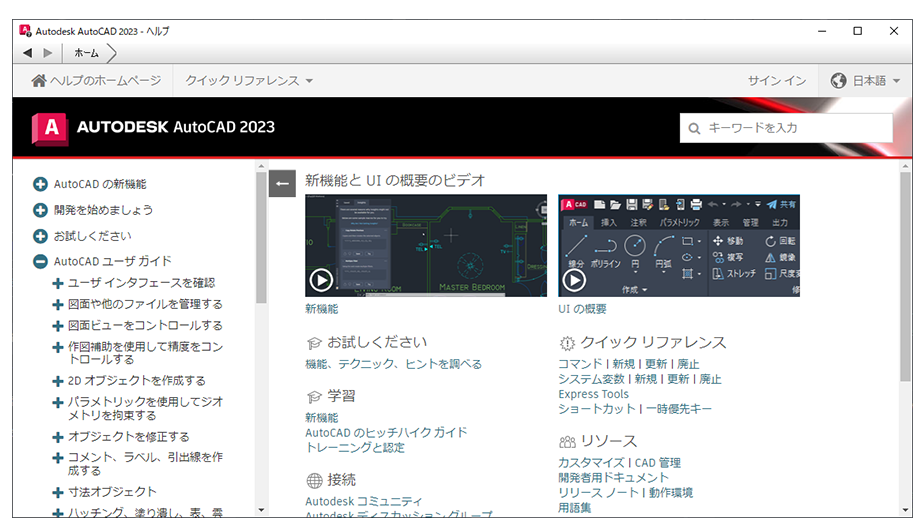Click 更新 link in システム変数 row
The height and width of the screenshot is (531, 922).
(x=678, y=379)
